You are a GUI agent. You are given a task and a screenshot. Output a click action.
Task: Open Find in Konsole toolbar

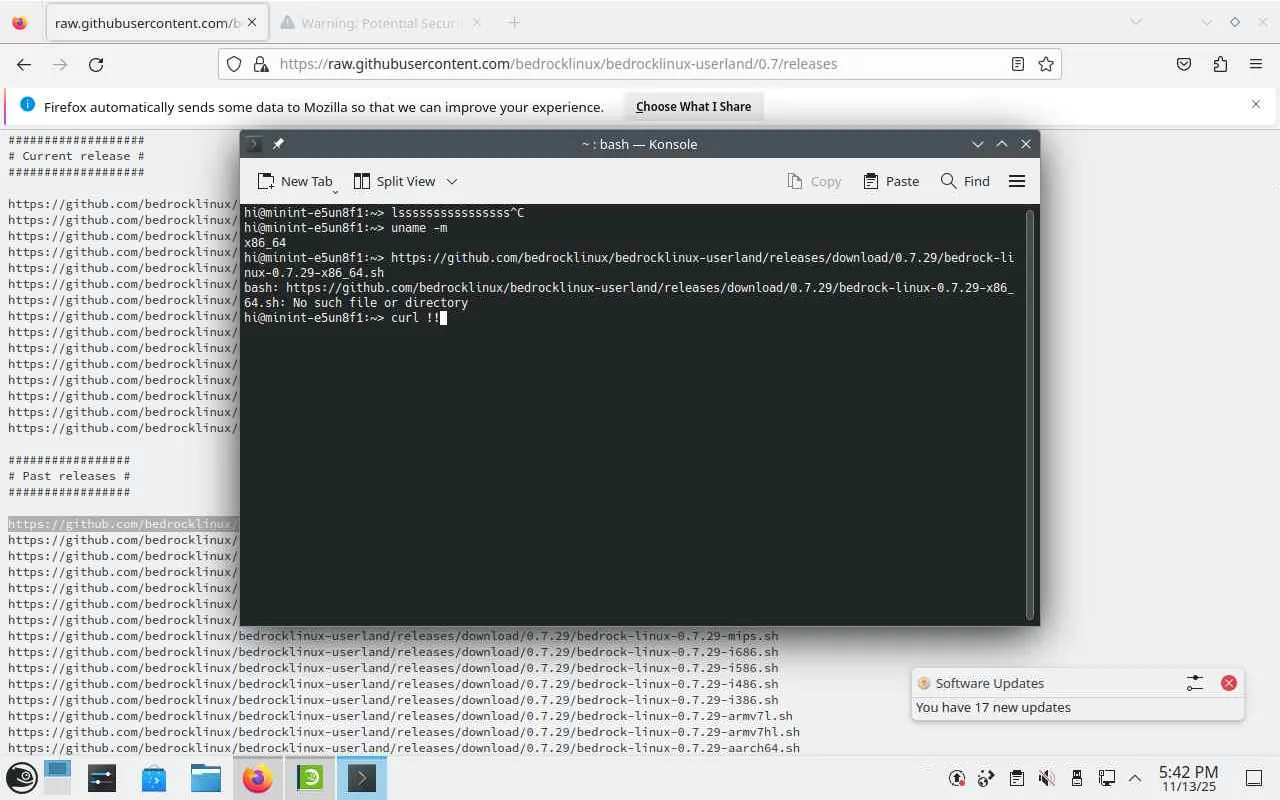coord(965,181)
